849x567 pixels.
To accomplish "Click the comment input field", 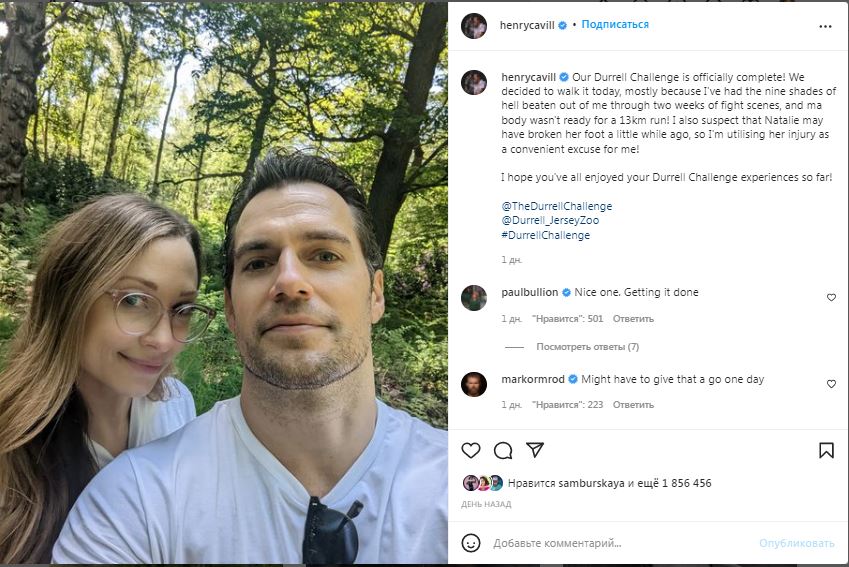I will 620,543.
